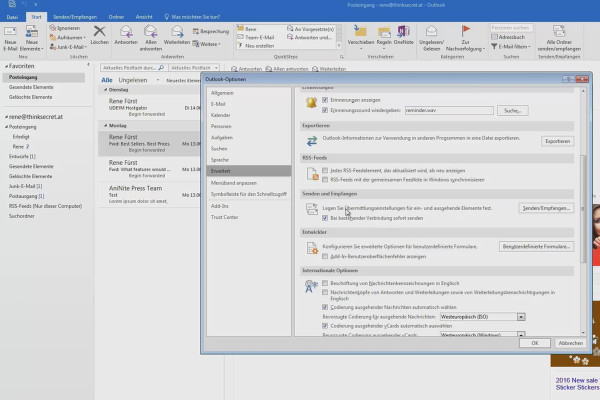The width and height of the screenshot is (600, 400).
Task: Click the Zur Nachverfolgung flag icon
Action: click(x=465, y=31)
